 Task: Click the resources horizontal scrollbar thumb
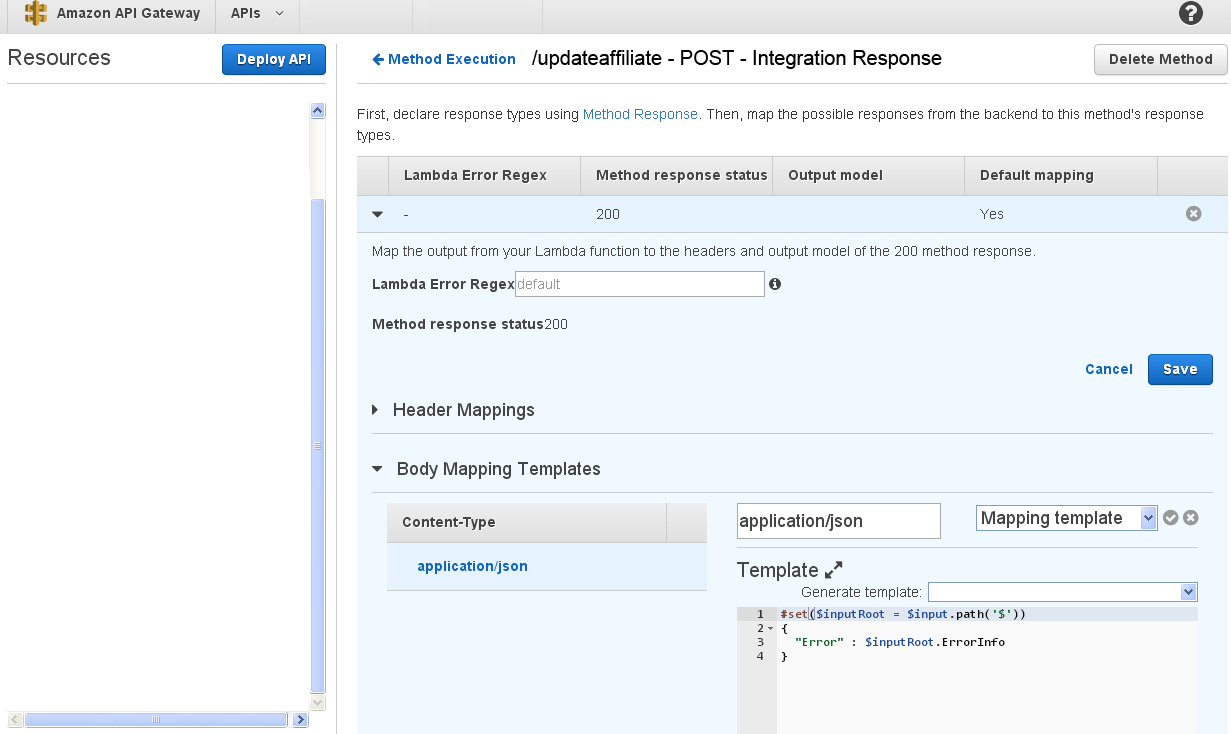pos(156,719)
